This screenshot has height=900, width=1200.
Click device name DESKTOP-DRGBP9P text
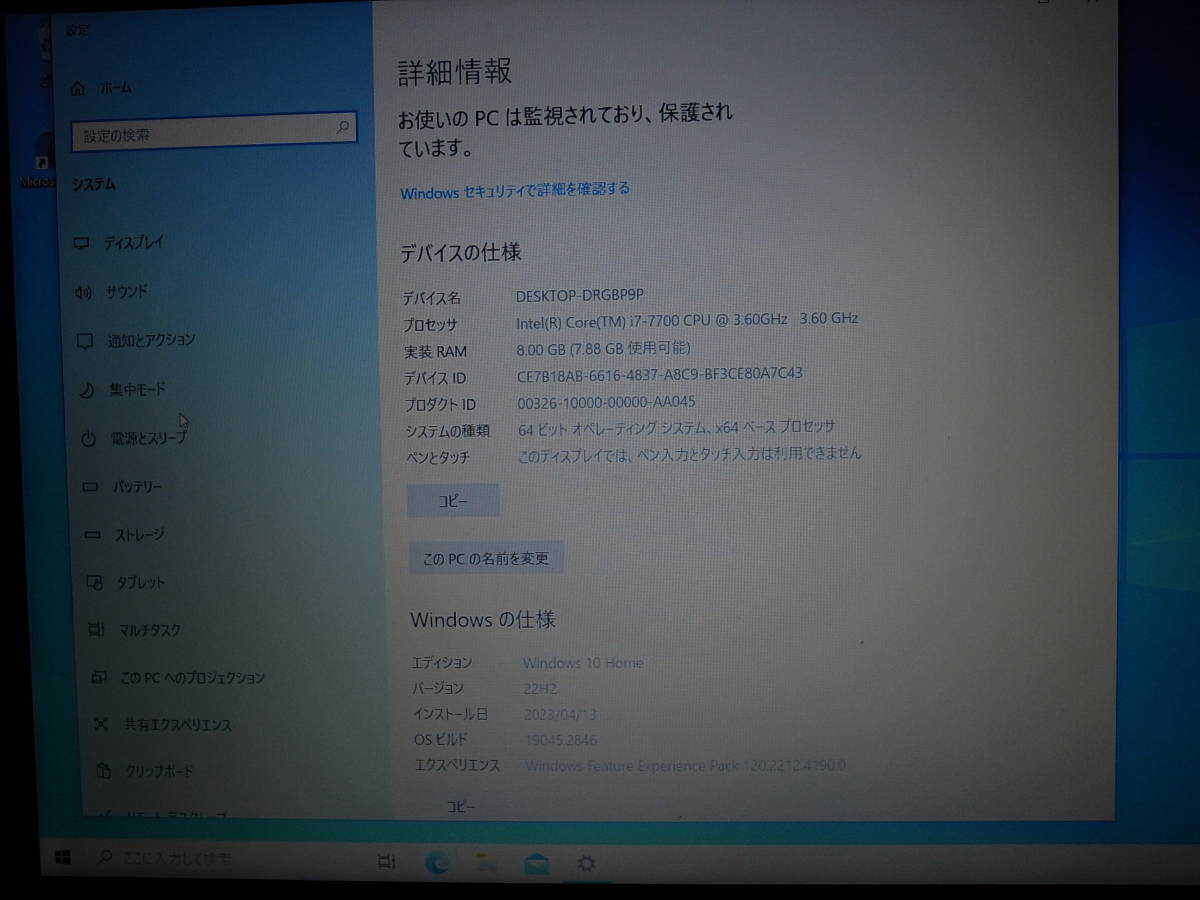tap(580, 295)
